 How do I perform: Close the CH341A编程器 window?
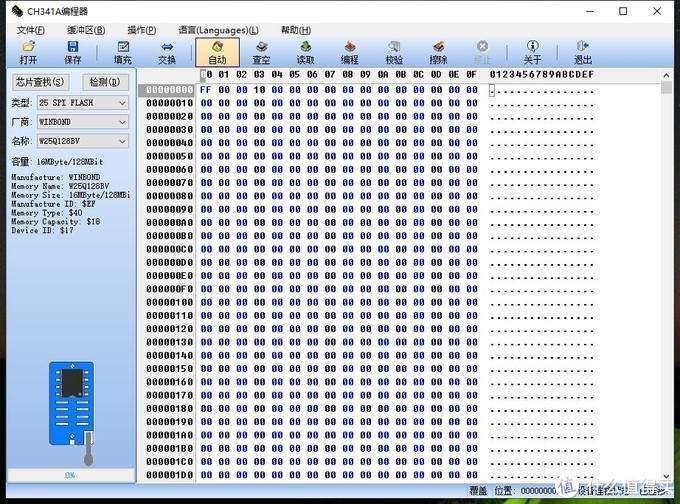point(657,11)
